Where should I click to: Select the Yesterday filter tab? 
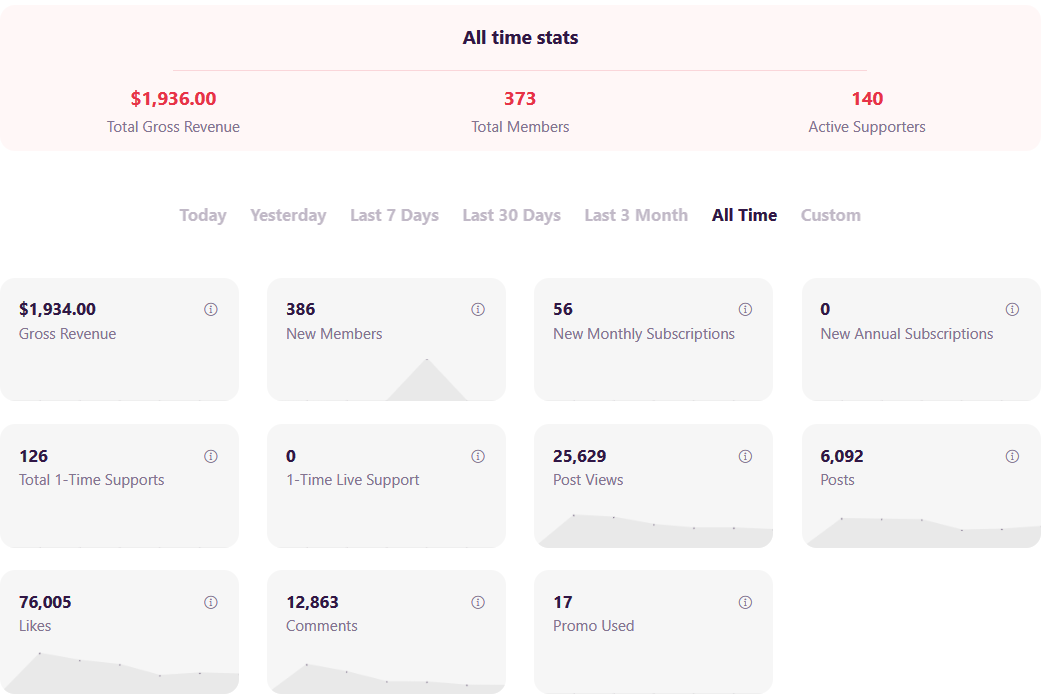[x=288, y=215]
